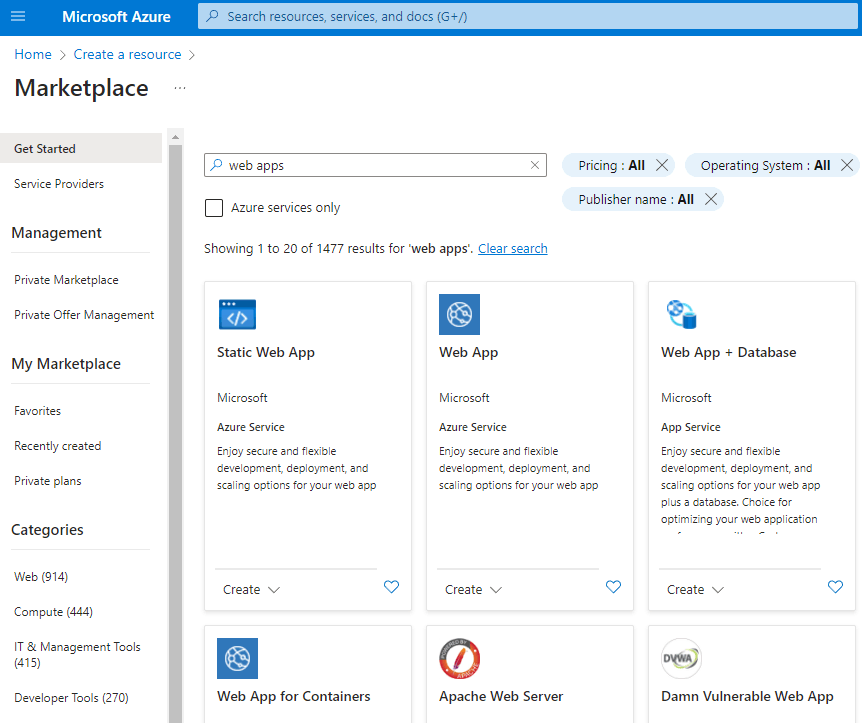Image resolution: width=862 pixels, height=723 pixels.
Task: Open Web App for Containers title
Action: (294, 697)
